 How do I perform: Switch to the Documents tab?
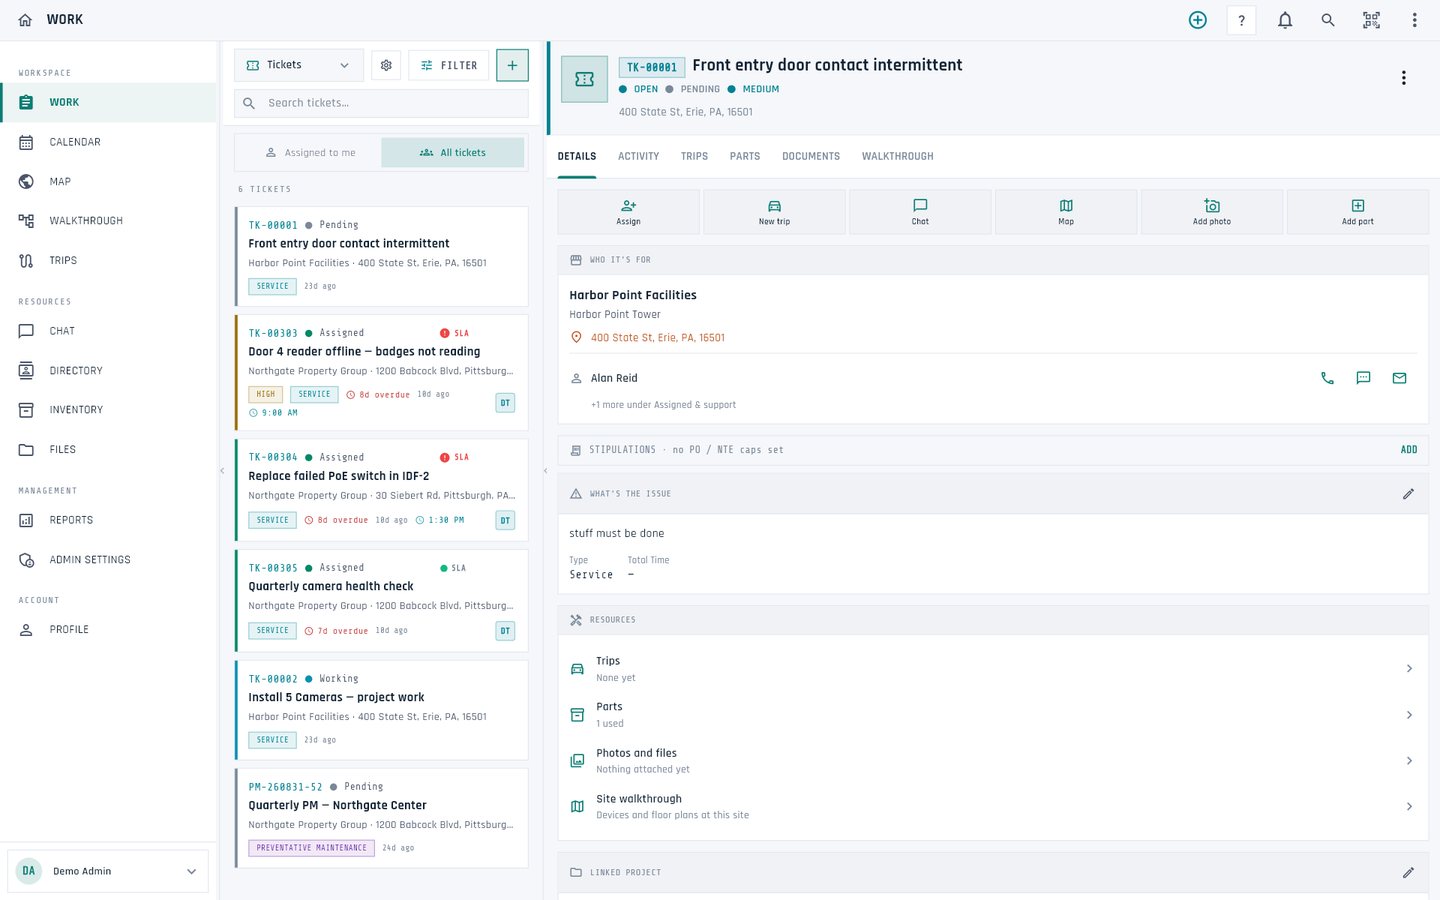click(x=811, y=157)
